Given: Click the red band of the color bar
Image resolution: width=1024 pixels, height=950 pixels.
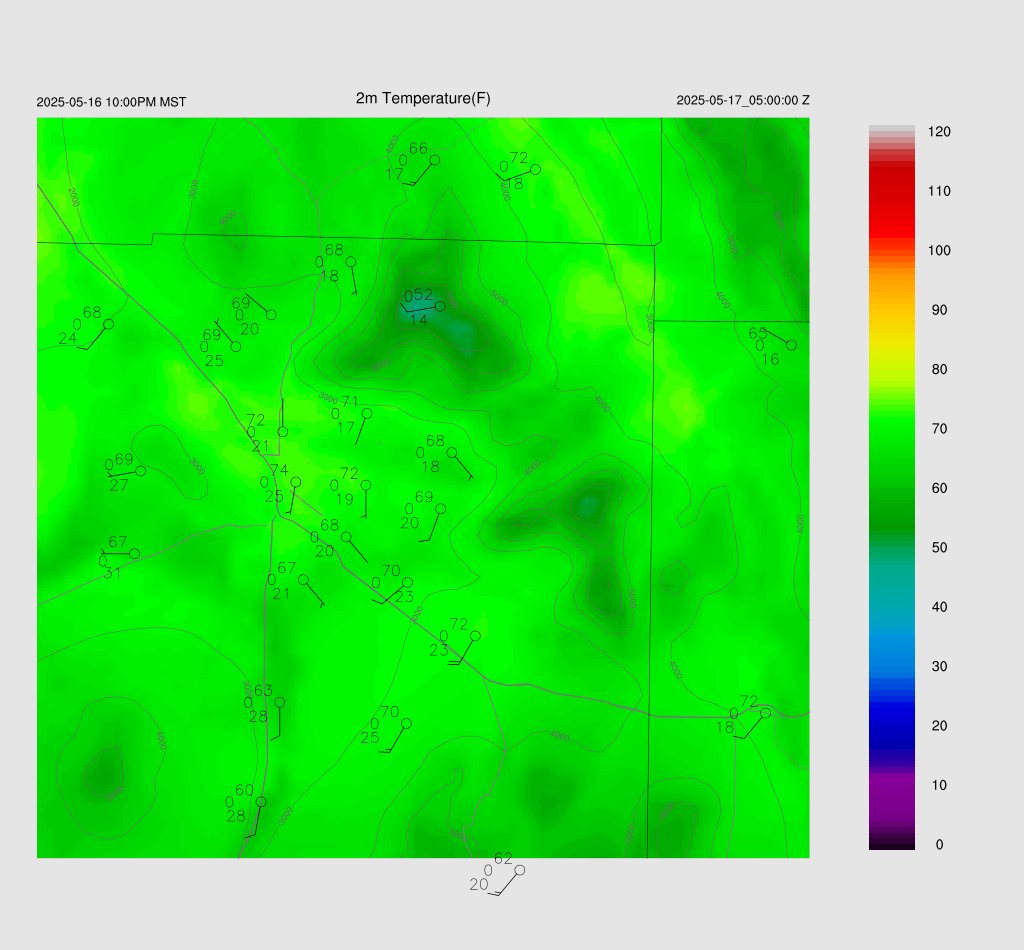Looking at the screenshot, I should pos(891,202).
